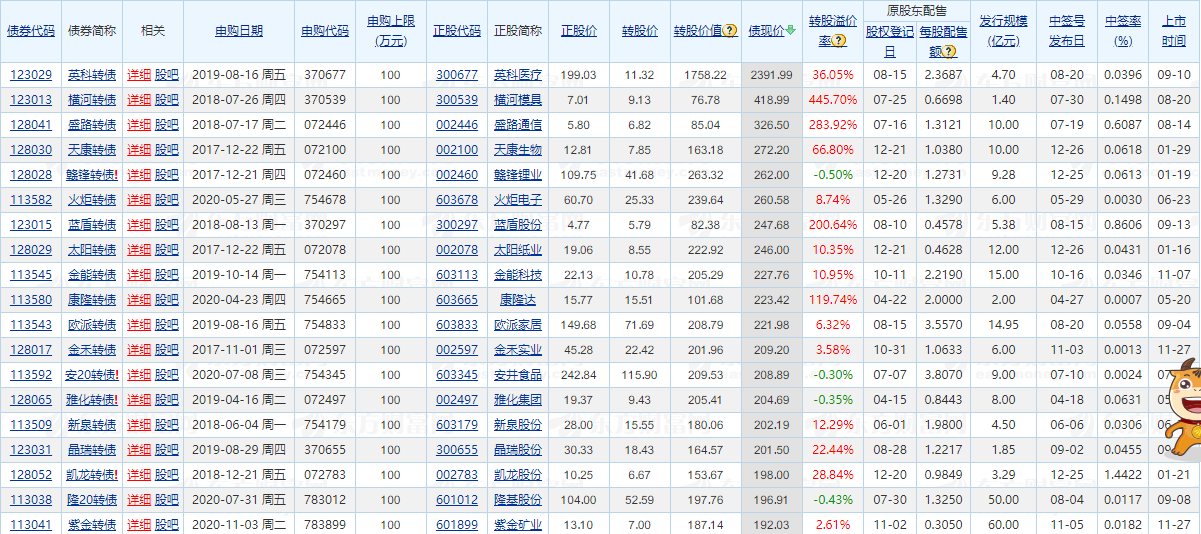Click 详细 in the 盛路转债 row

(x=139, y=125)
